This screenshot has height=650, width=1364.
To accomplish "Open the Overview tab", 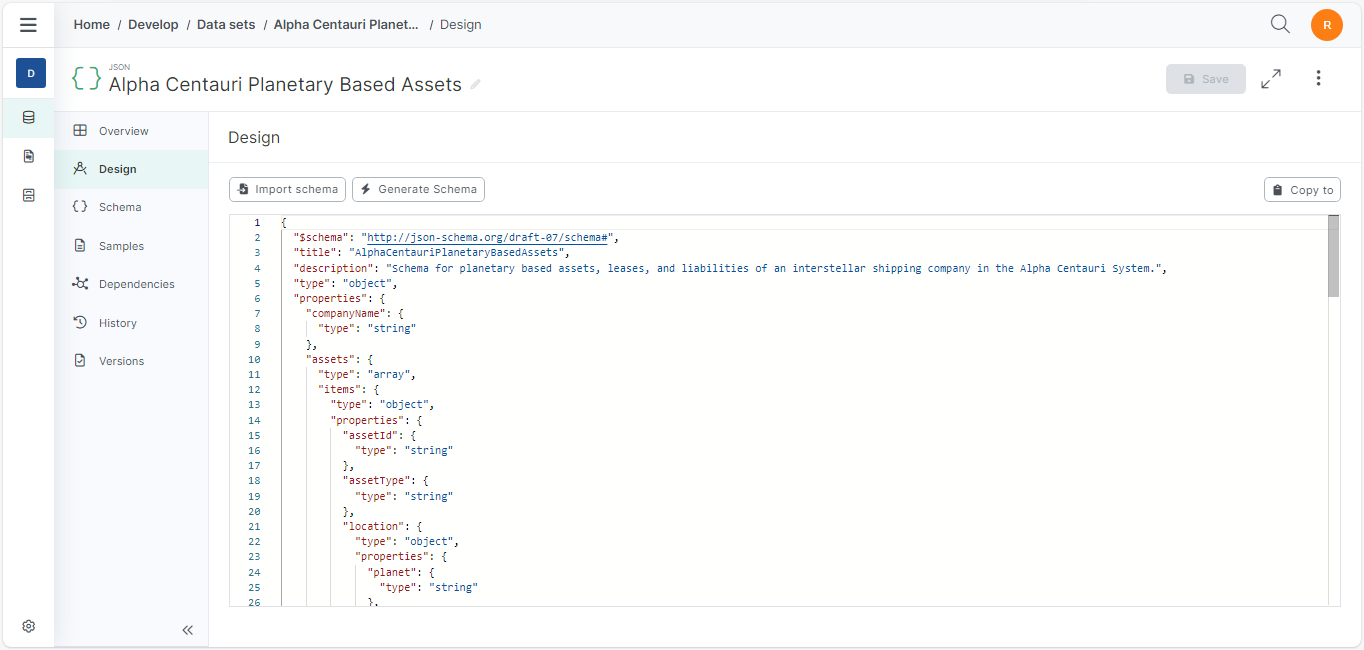I will pos(131,131).
